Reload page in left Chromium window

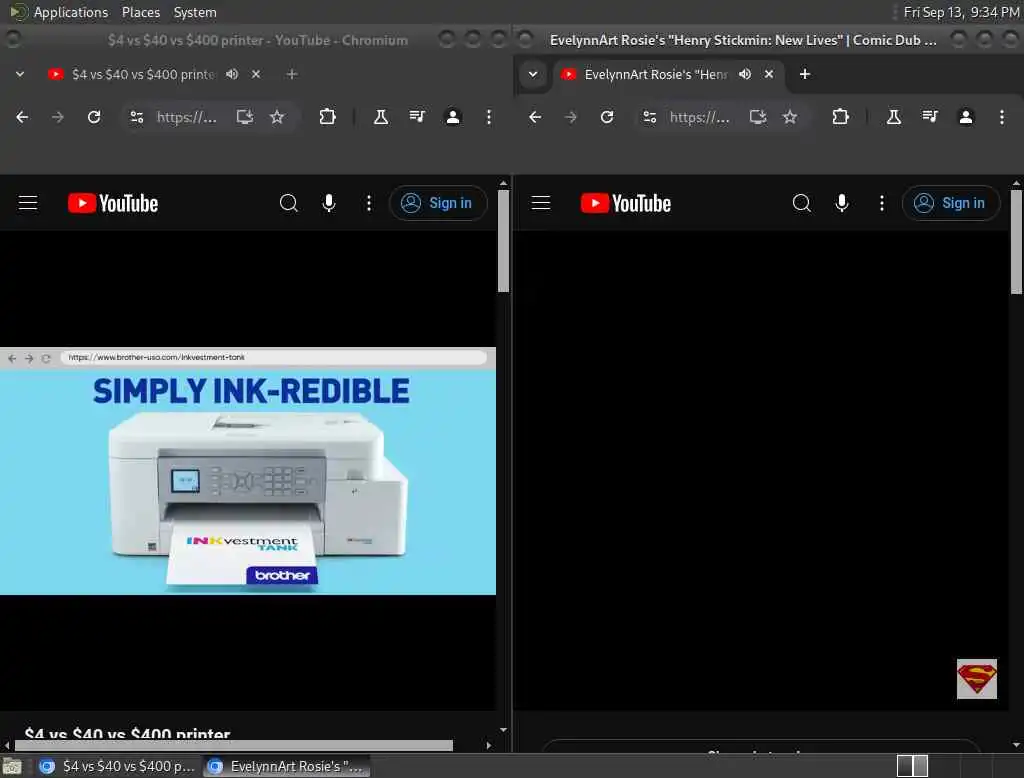coord(94,117)
